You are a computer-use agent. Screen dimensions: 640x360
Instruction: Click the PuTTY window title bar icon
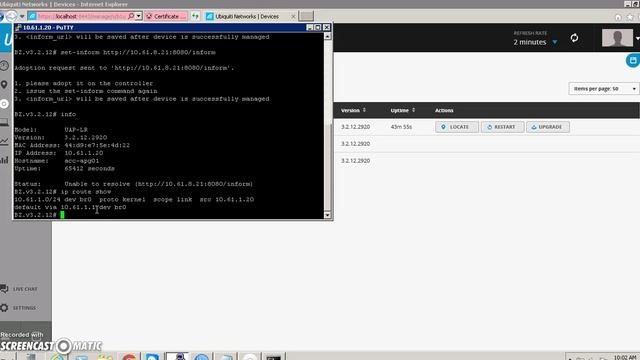tap(18, 27)
